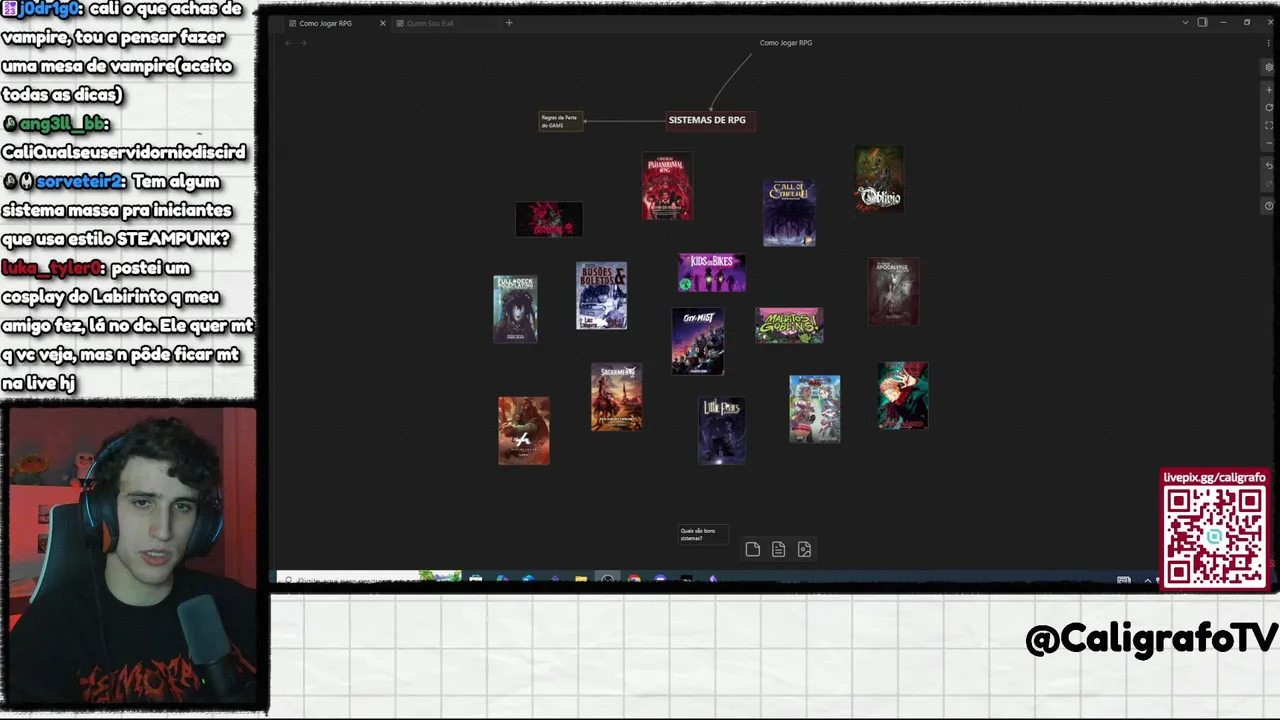
Task: Select orange warrior cover image at lower left
Action: (x=524, y=431)
